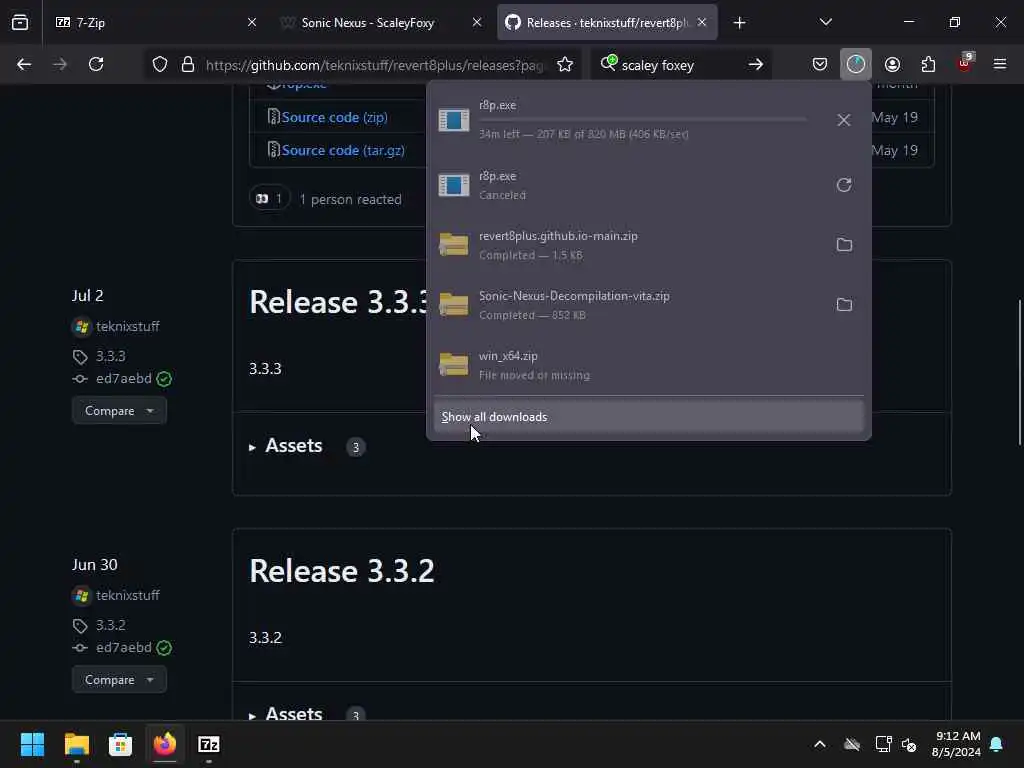This screenshot has height=768, width=1024.
Task: Switch to the 7-Zip tab
Action: point(155,22)
